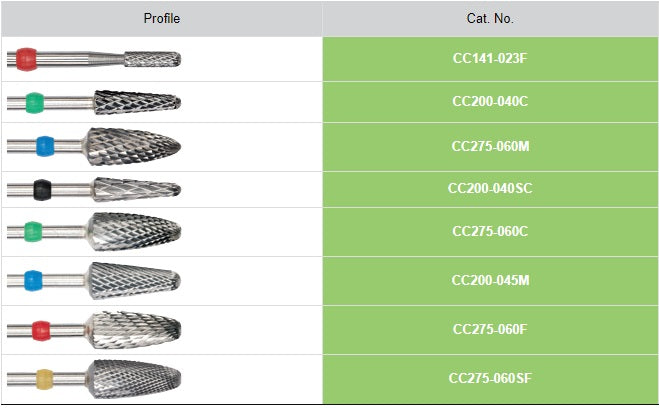Click catalog number CC275-060C

pyautogui.click(x=490, y=232)
